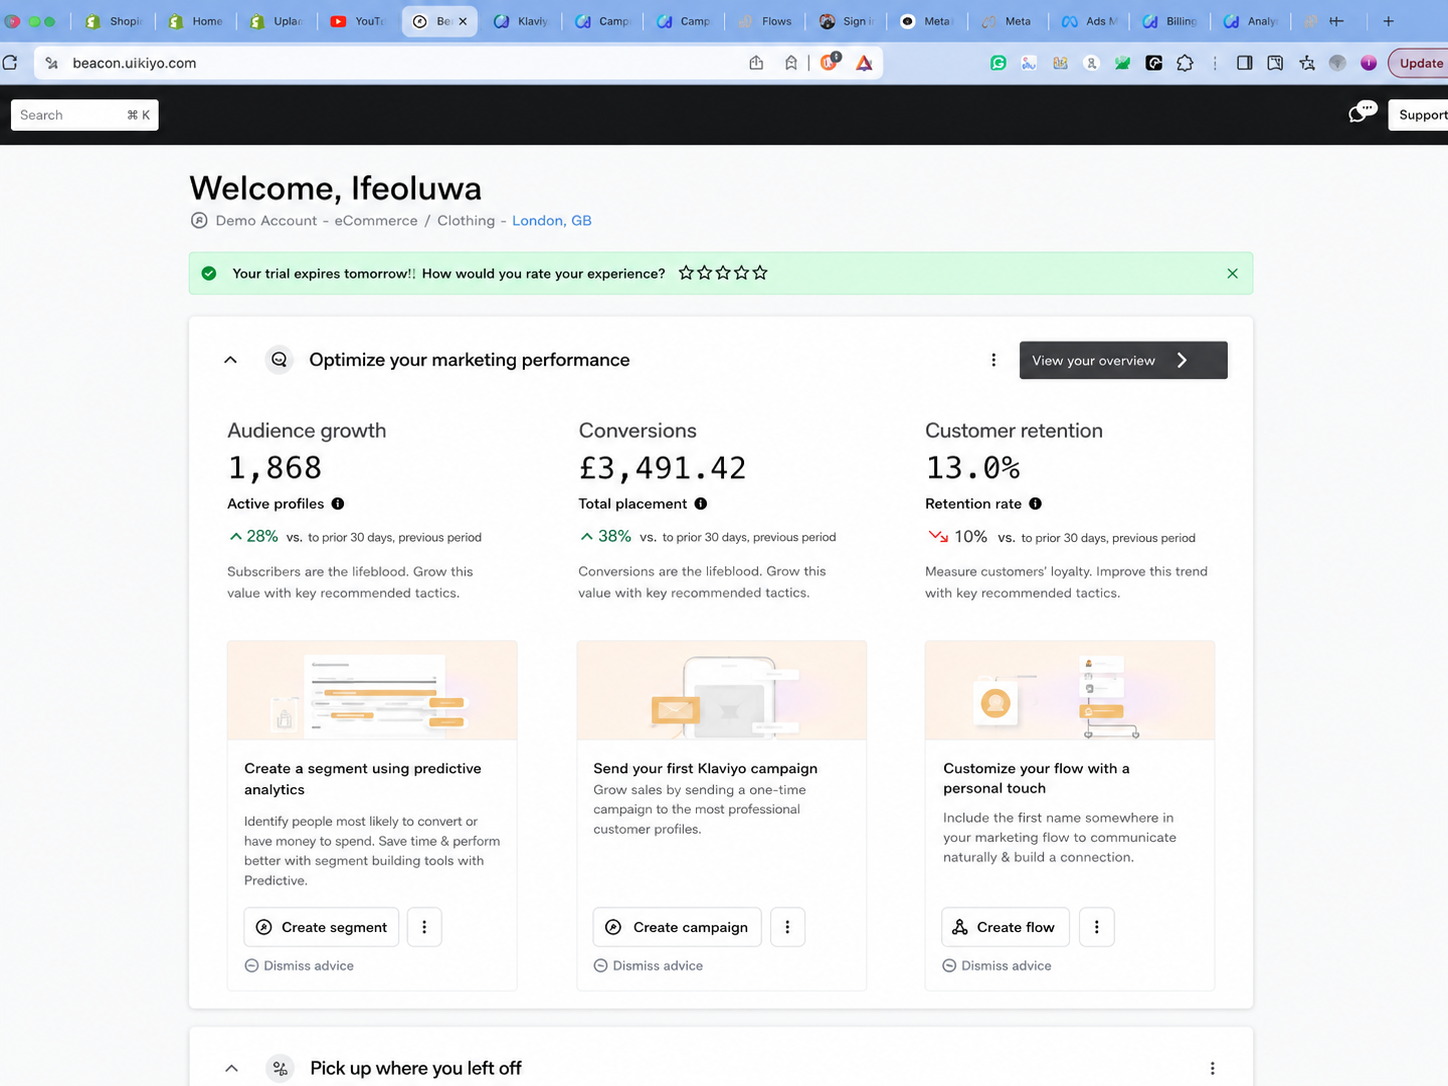Collapse the Pick up where you left off section
Viewport: 1448px width, 1086px height.
pyautogui.click(x=231, y=1068)
